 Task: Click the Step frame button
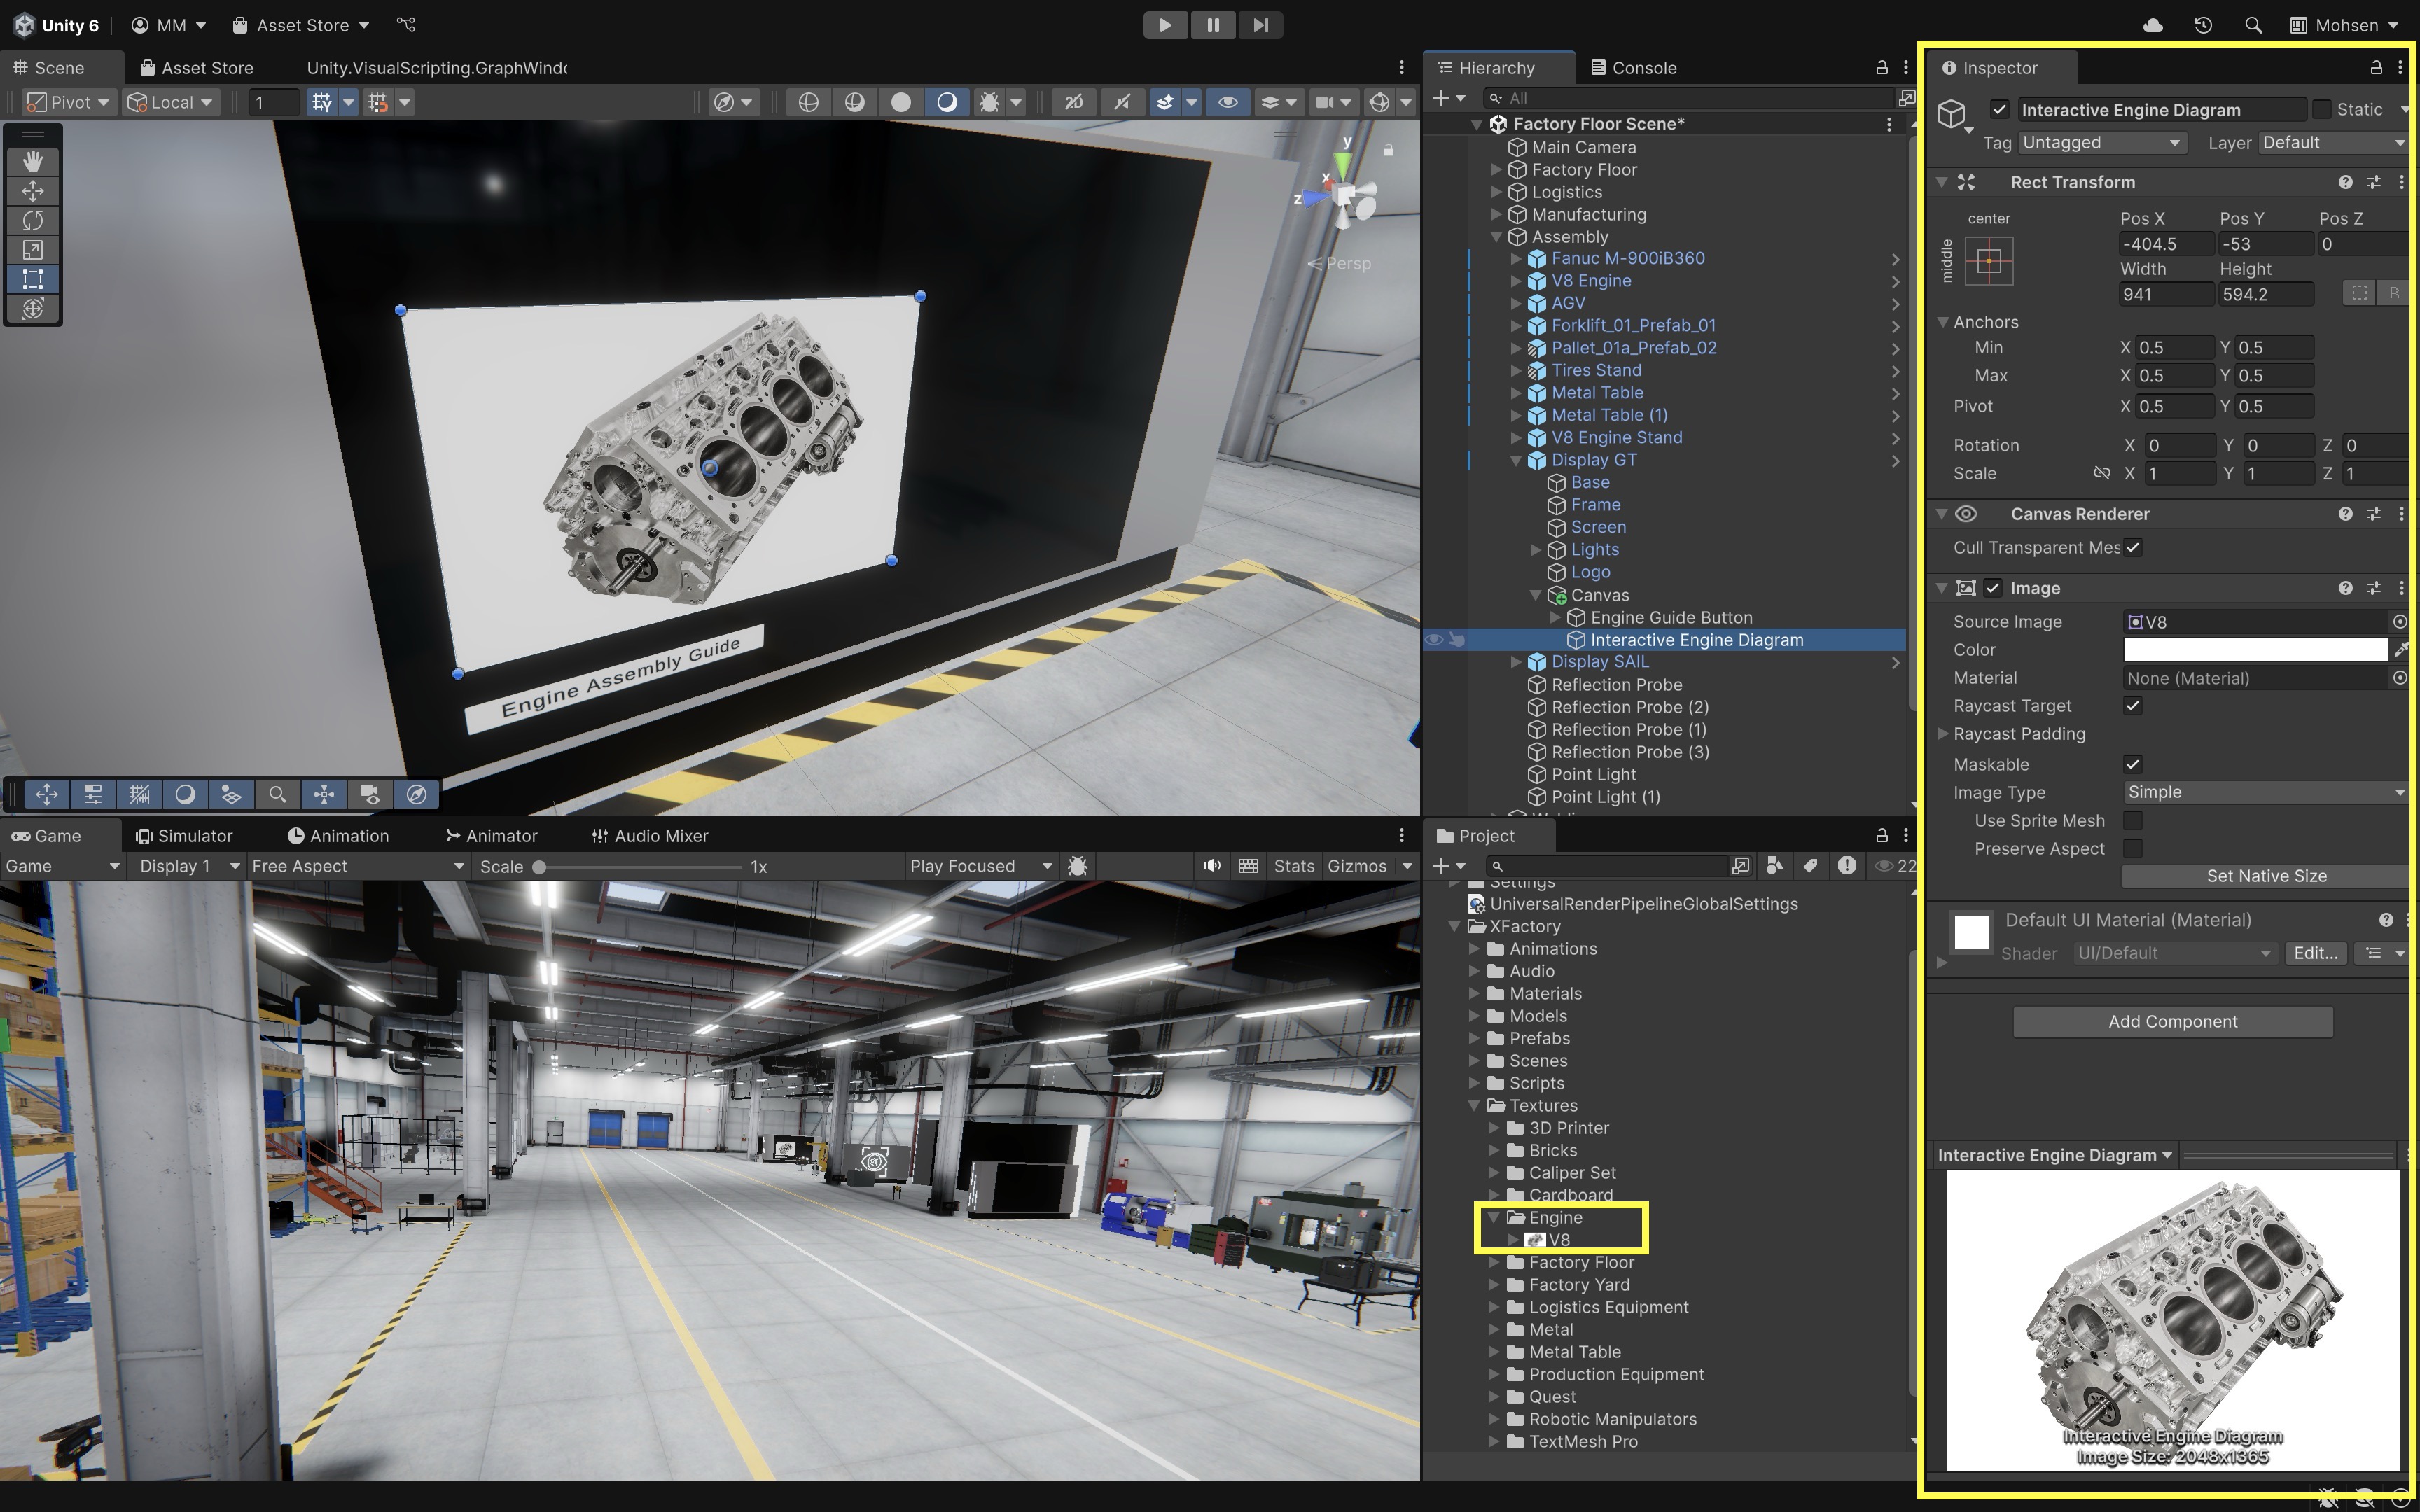[1260, 25]
